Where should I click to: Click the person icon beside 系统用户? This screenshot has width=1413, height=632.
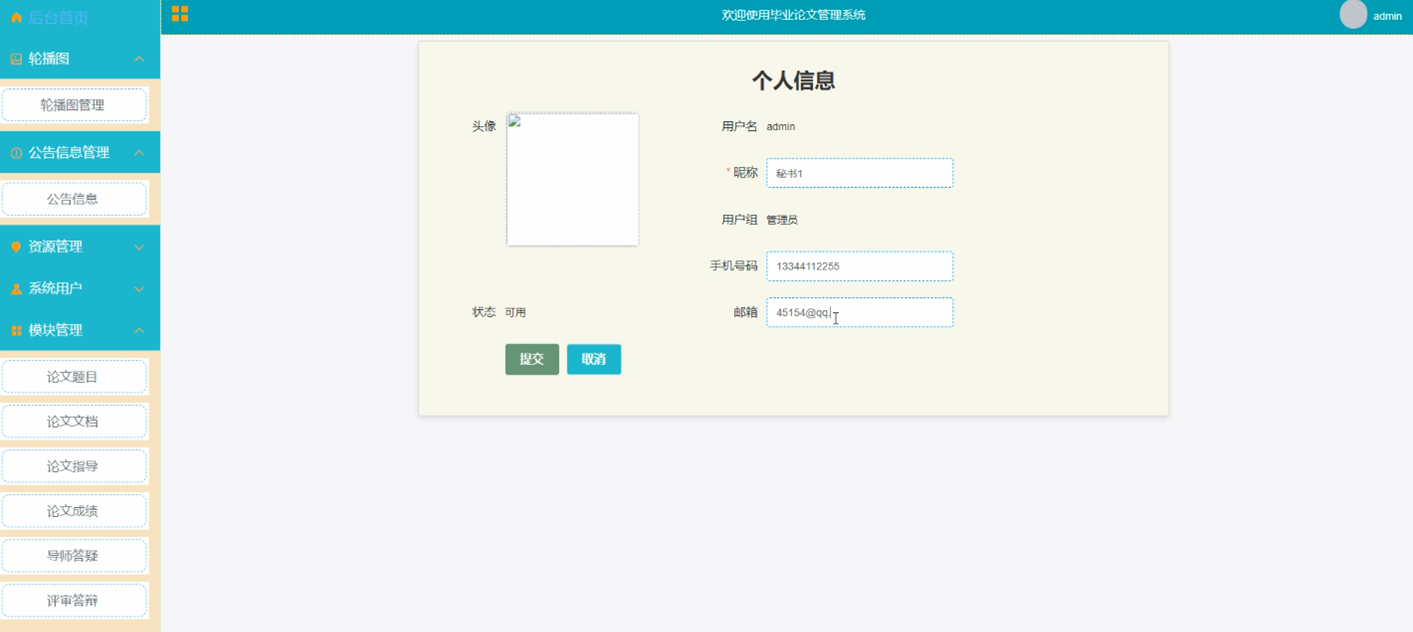(16, 289)
